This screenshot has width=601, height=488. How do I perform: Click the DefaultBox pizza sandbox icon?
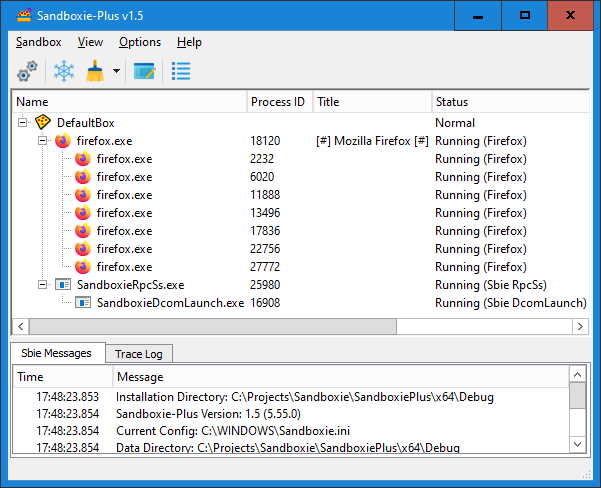click(43, 122)
